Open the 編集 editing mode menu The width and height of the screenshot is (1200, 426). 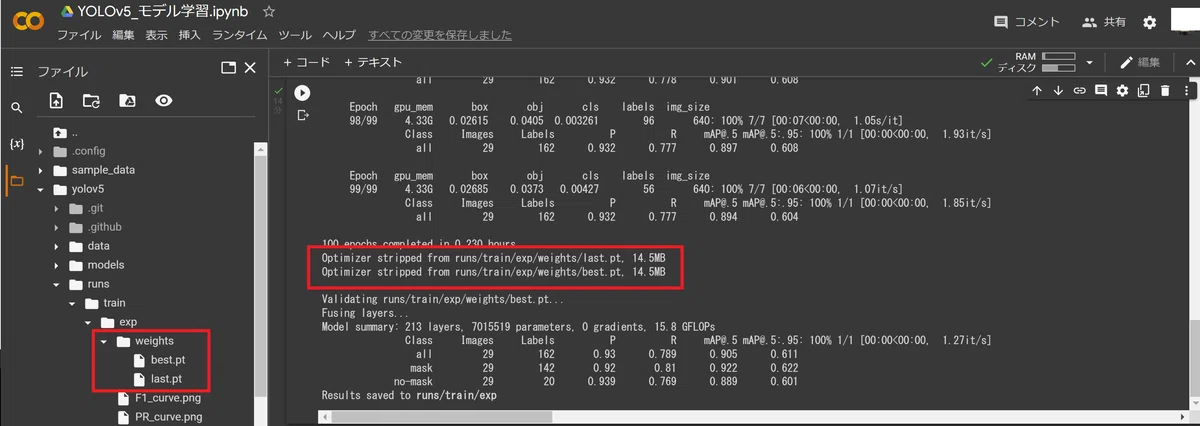coord(1139,62)
